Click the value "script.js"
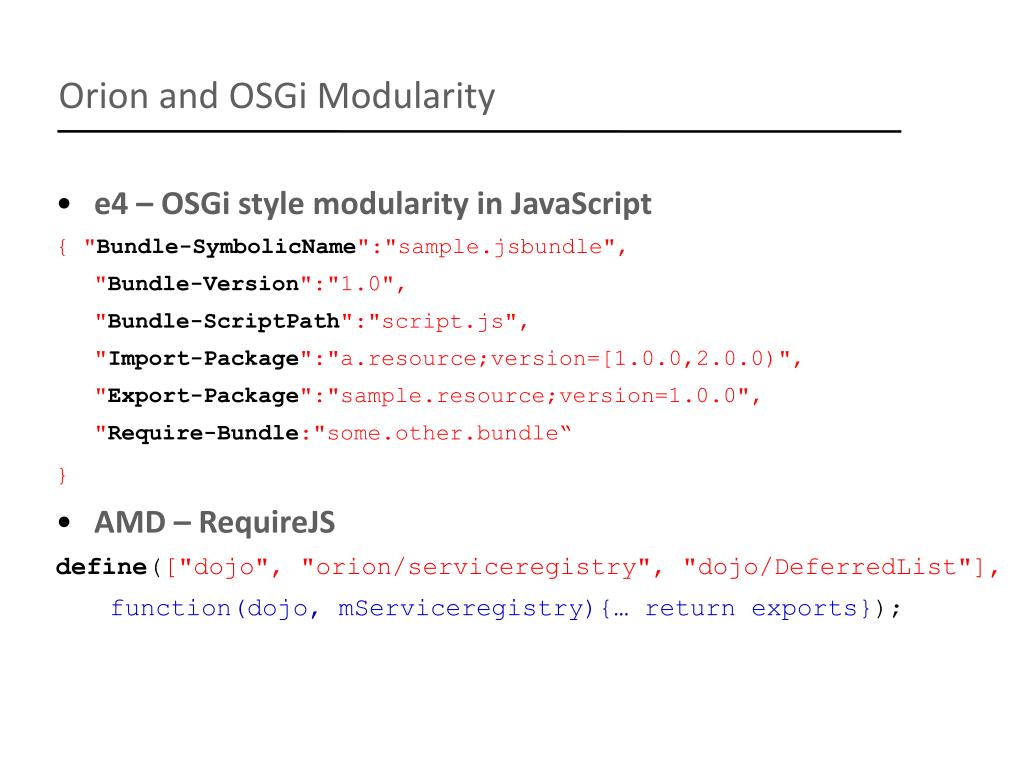The width and height of the screenshot is (1024, 768). point(443,321)
